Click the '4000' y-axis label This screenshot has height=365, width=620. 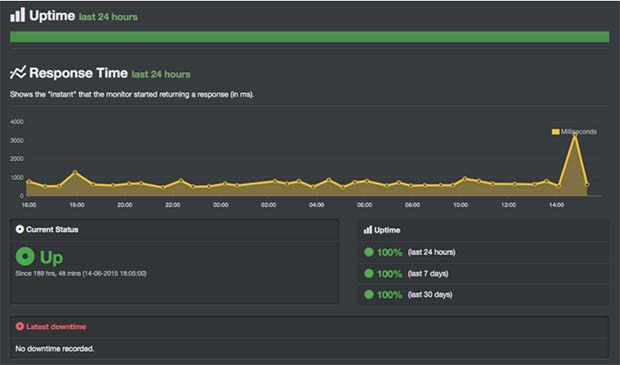tap(17, 122)
